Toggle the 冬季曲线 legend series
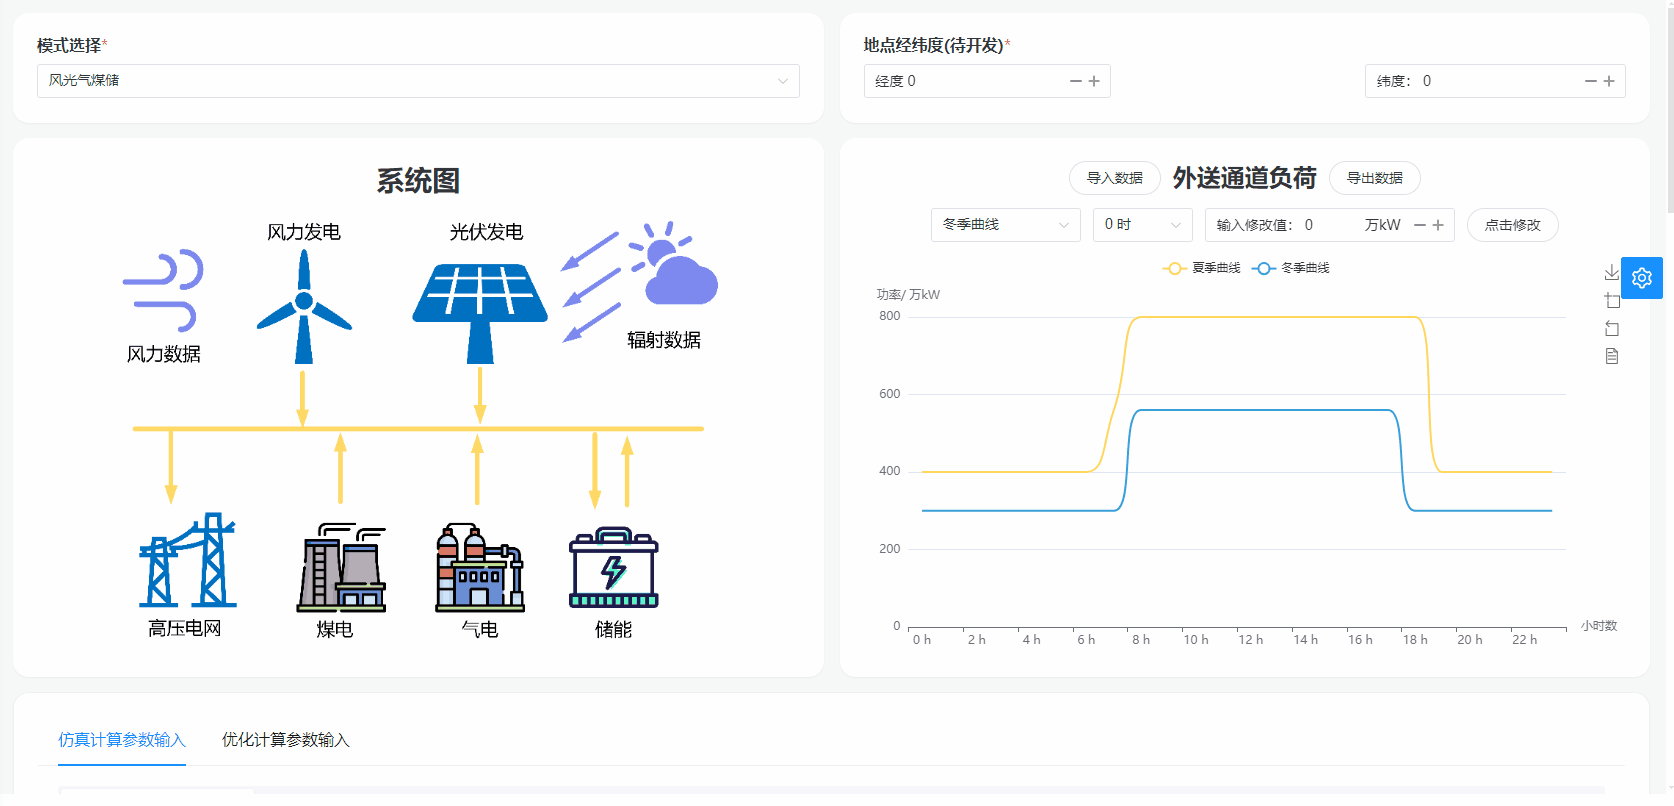The width and height of the screenshot is (1674, 806). [x=1291, y=268]
